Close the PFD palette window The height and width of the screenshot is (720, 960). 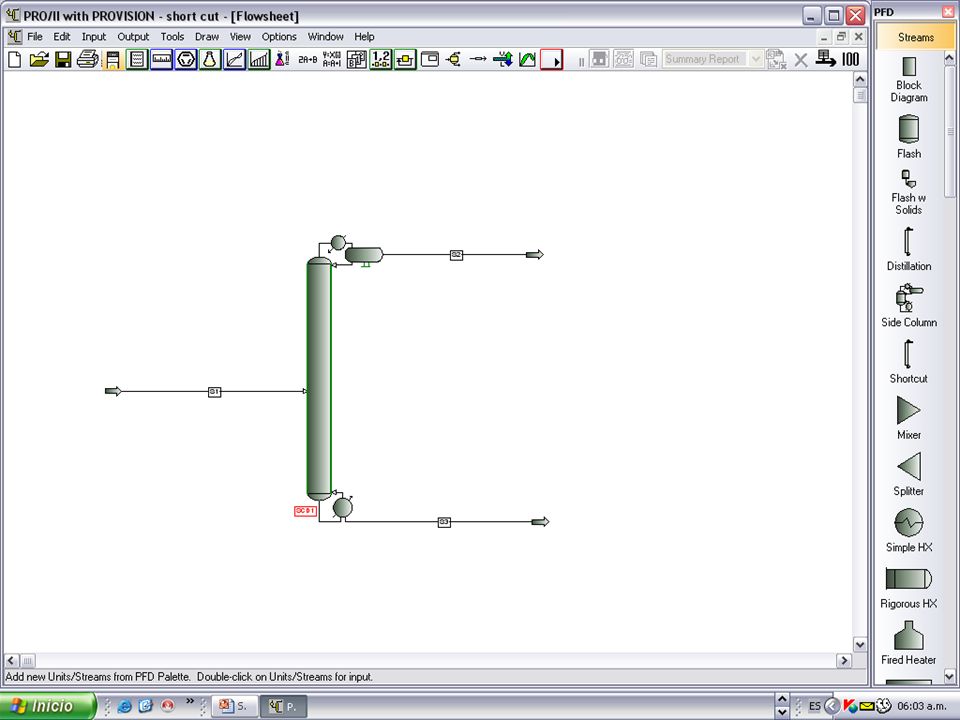coord(947,12)
